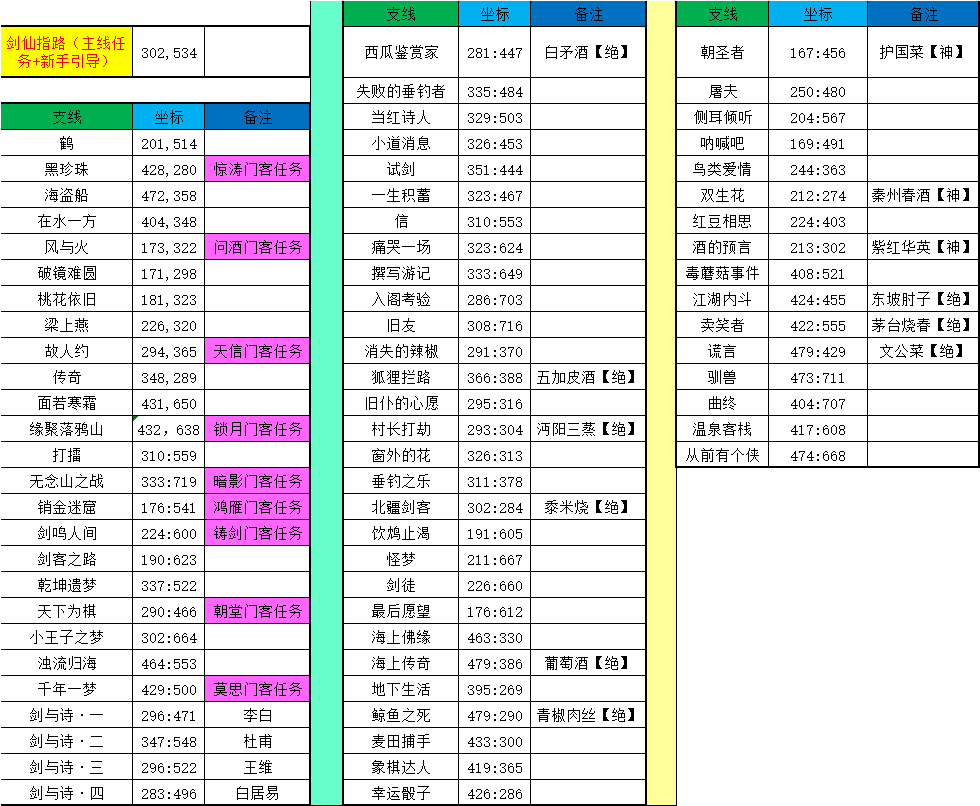Select the 鲸鱼之死 quest cell
This screenshot has height=806, width=980.
[x=401, y=716]
